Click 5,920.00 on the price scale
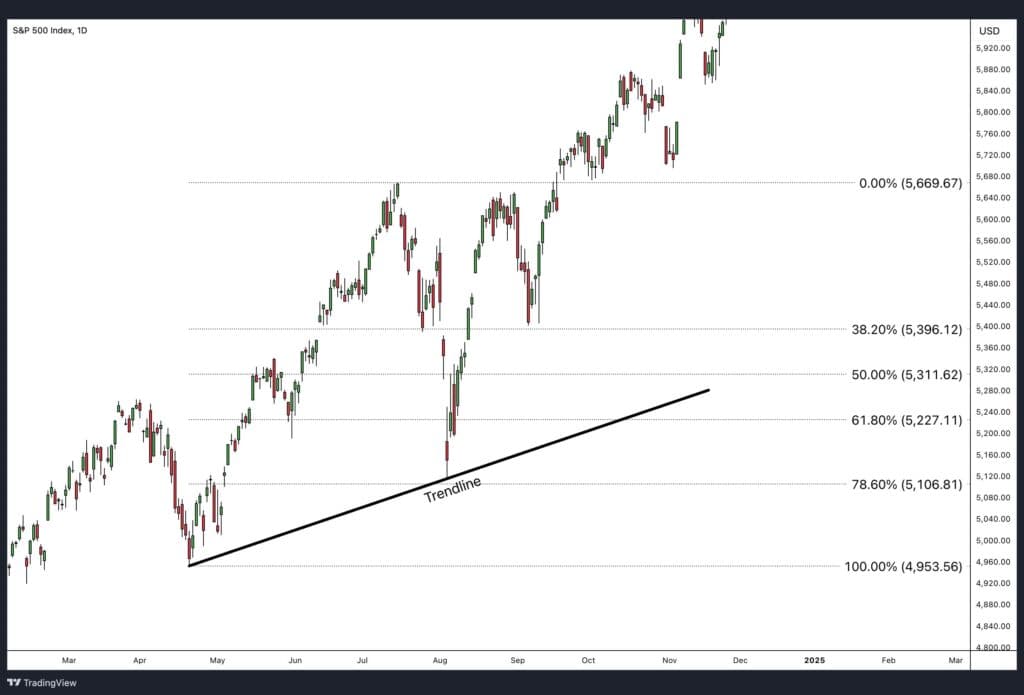Viewport: 1024px width, 695px height. [x=993, y=48]
